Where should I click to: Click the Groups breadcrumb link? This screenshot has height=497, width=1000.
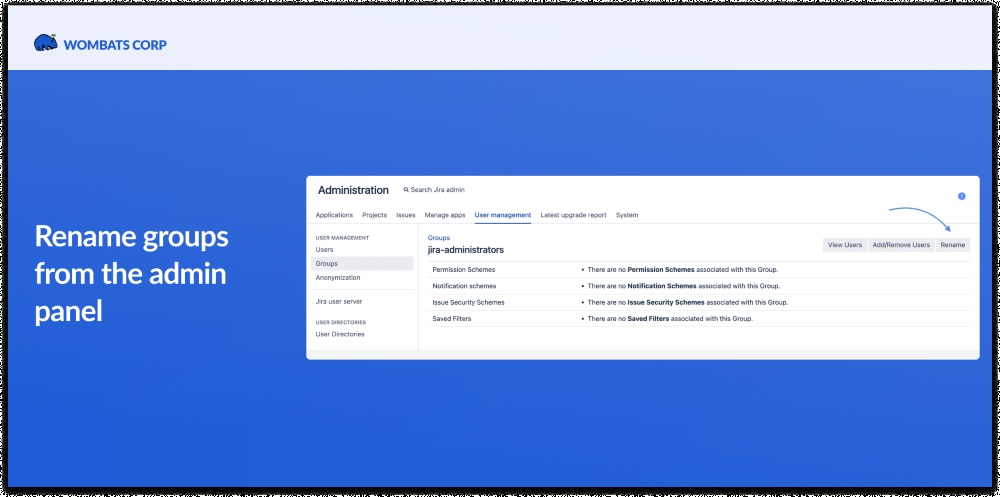(439, 237)
